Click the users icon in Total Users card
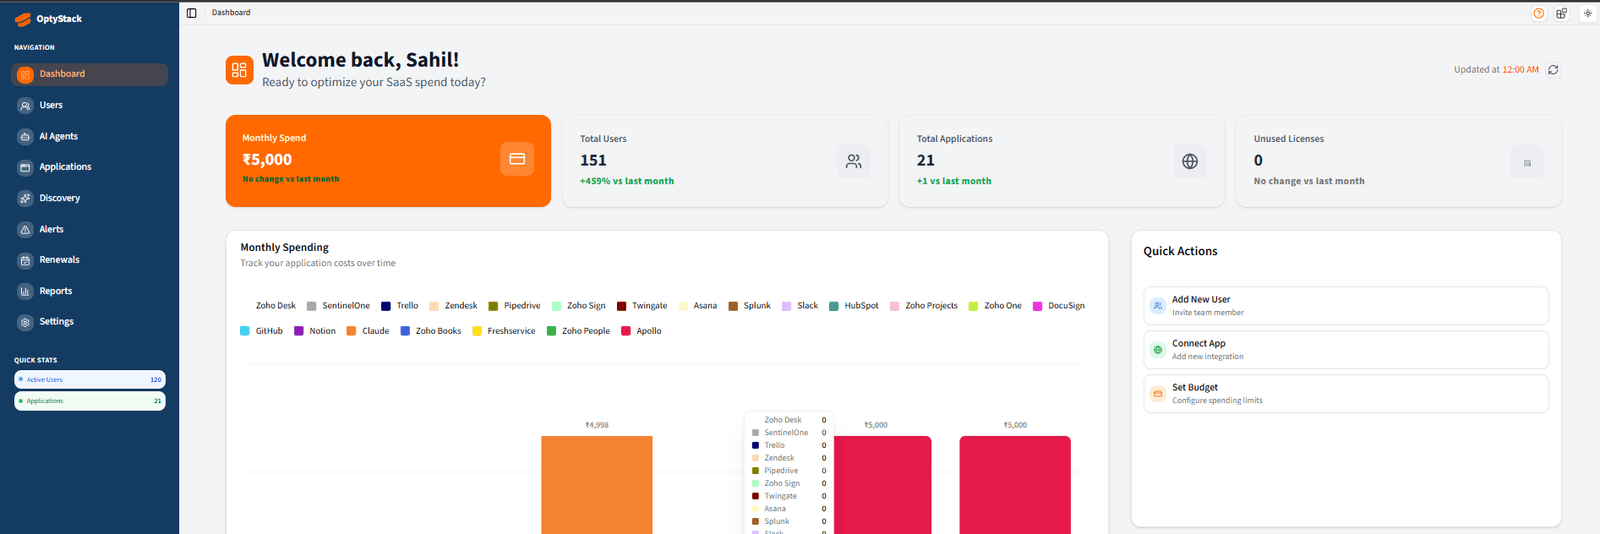 [853, 161]
